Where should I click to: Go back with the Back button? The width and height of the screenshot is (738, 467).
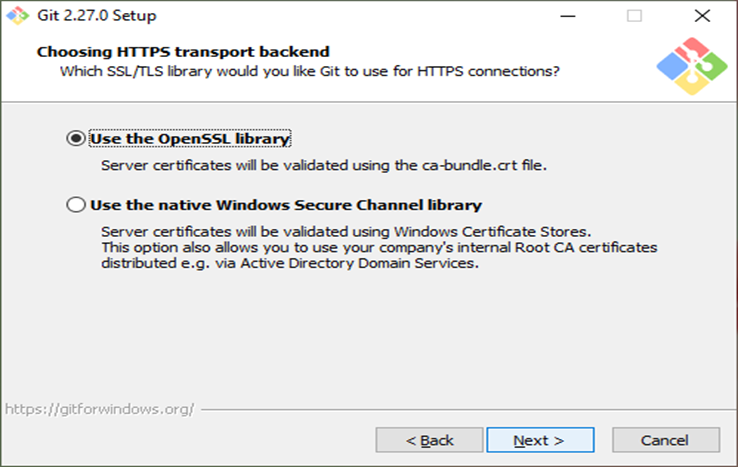coord(429,440)
